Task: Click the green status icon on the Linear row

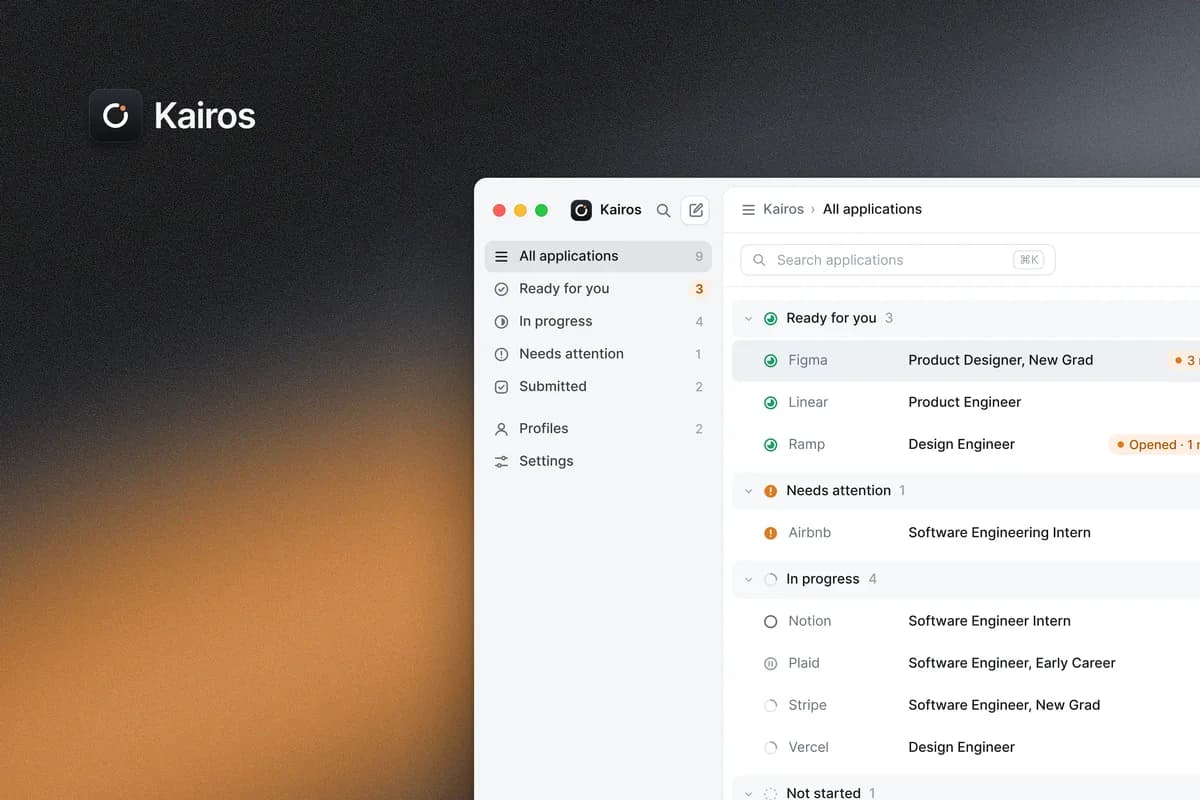Action: (x=770, y=403)
